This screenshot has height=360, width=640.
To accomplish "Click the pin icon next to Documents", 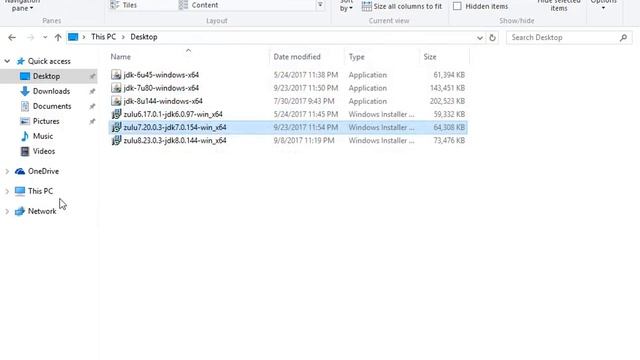I will tap(92, 107).
